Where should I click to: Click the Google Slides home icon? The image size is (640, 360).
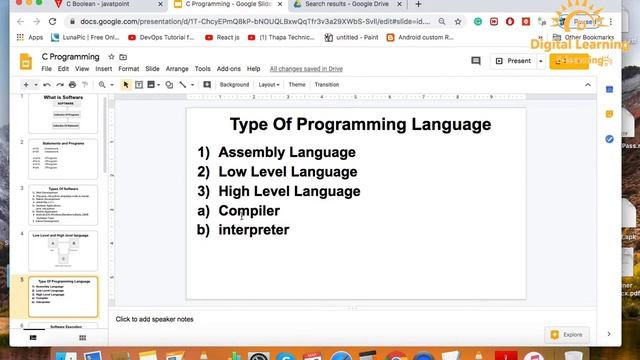pos(26,62)
